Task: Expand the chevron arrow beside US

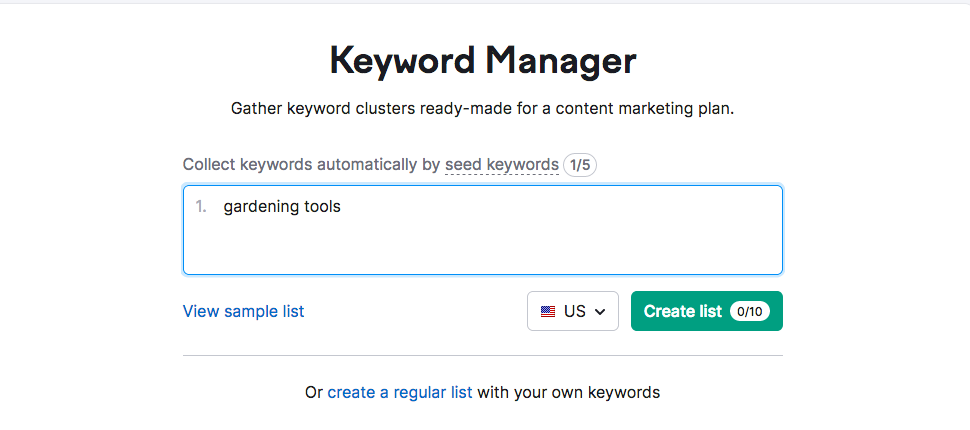Action: (599, 312)
